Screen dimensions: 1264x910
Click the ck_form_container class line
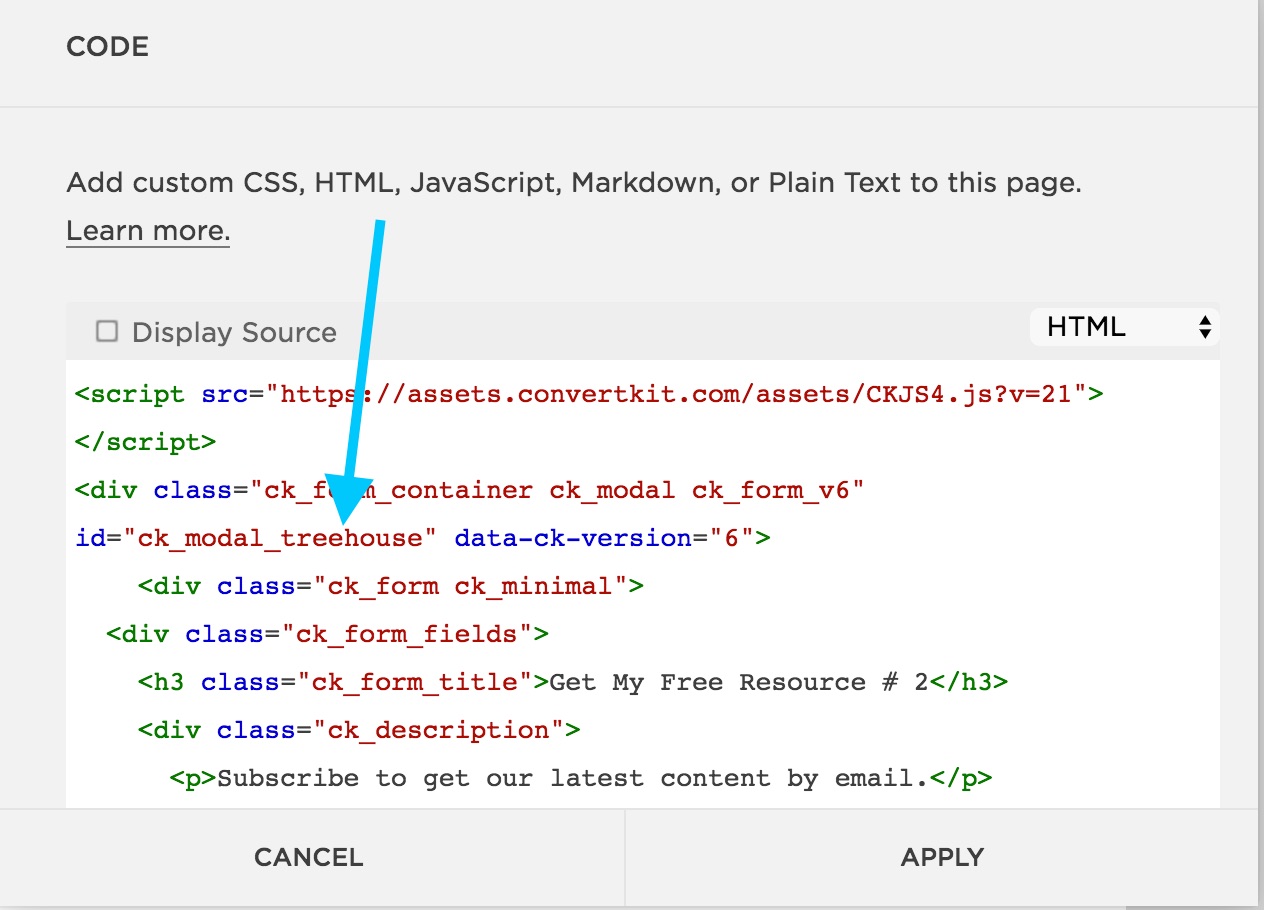tap(469, 490)
